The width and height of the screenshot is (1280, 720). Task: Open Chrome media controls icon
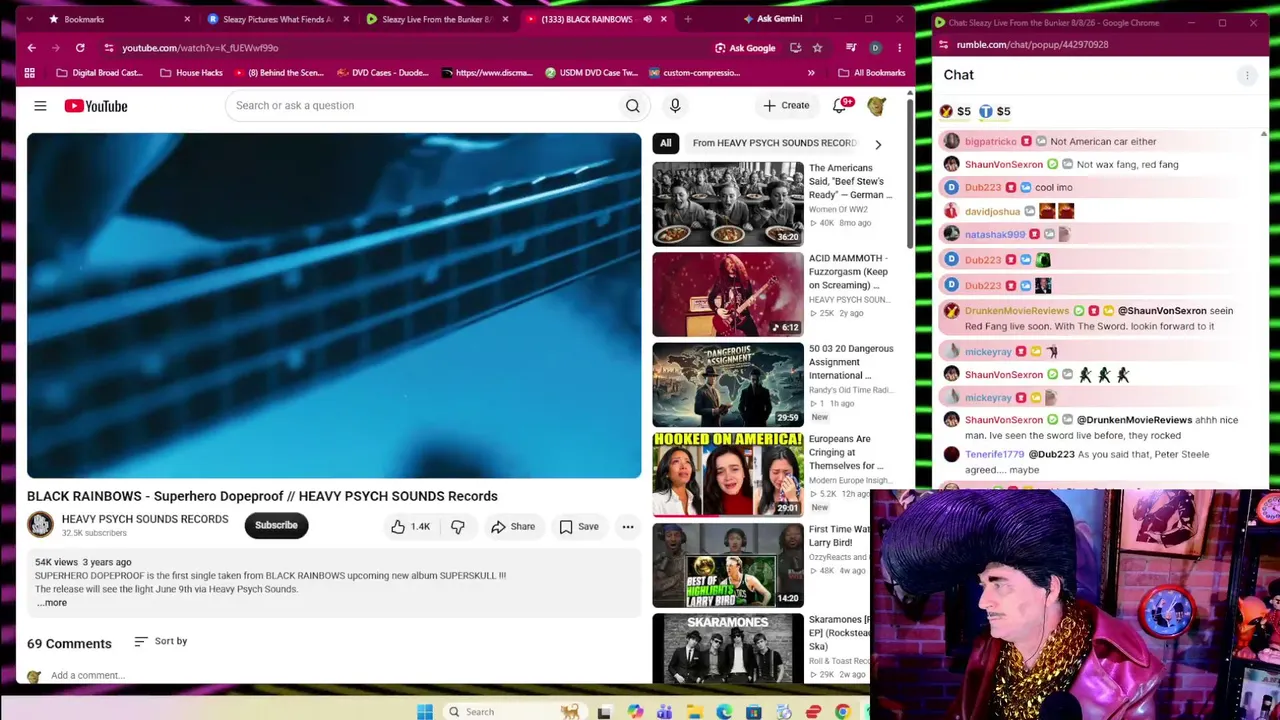coord(851,47)
